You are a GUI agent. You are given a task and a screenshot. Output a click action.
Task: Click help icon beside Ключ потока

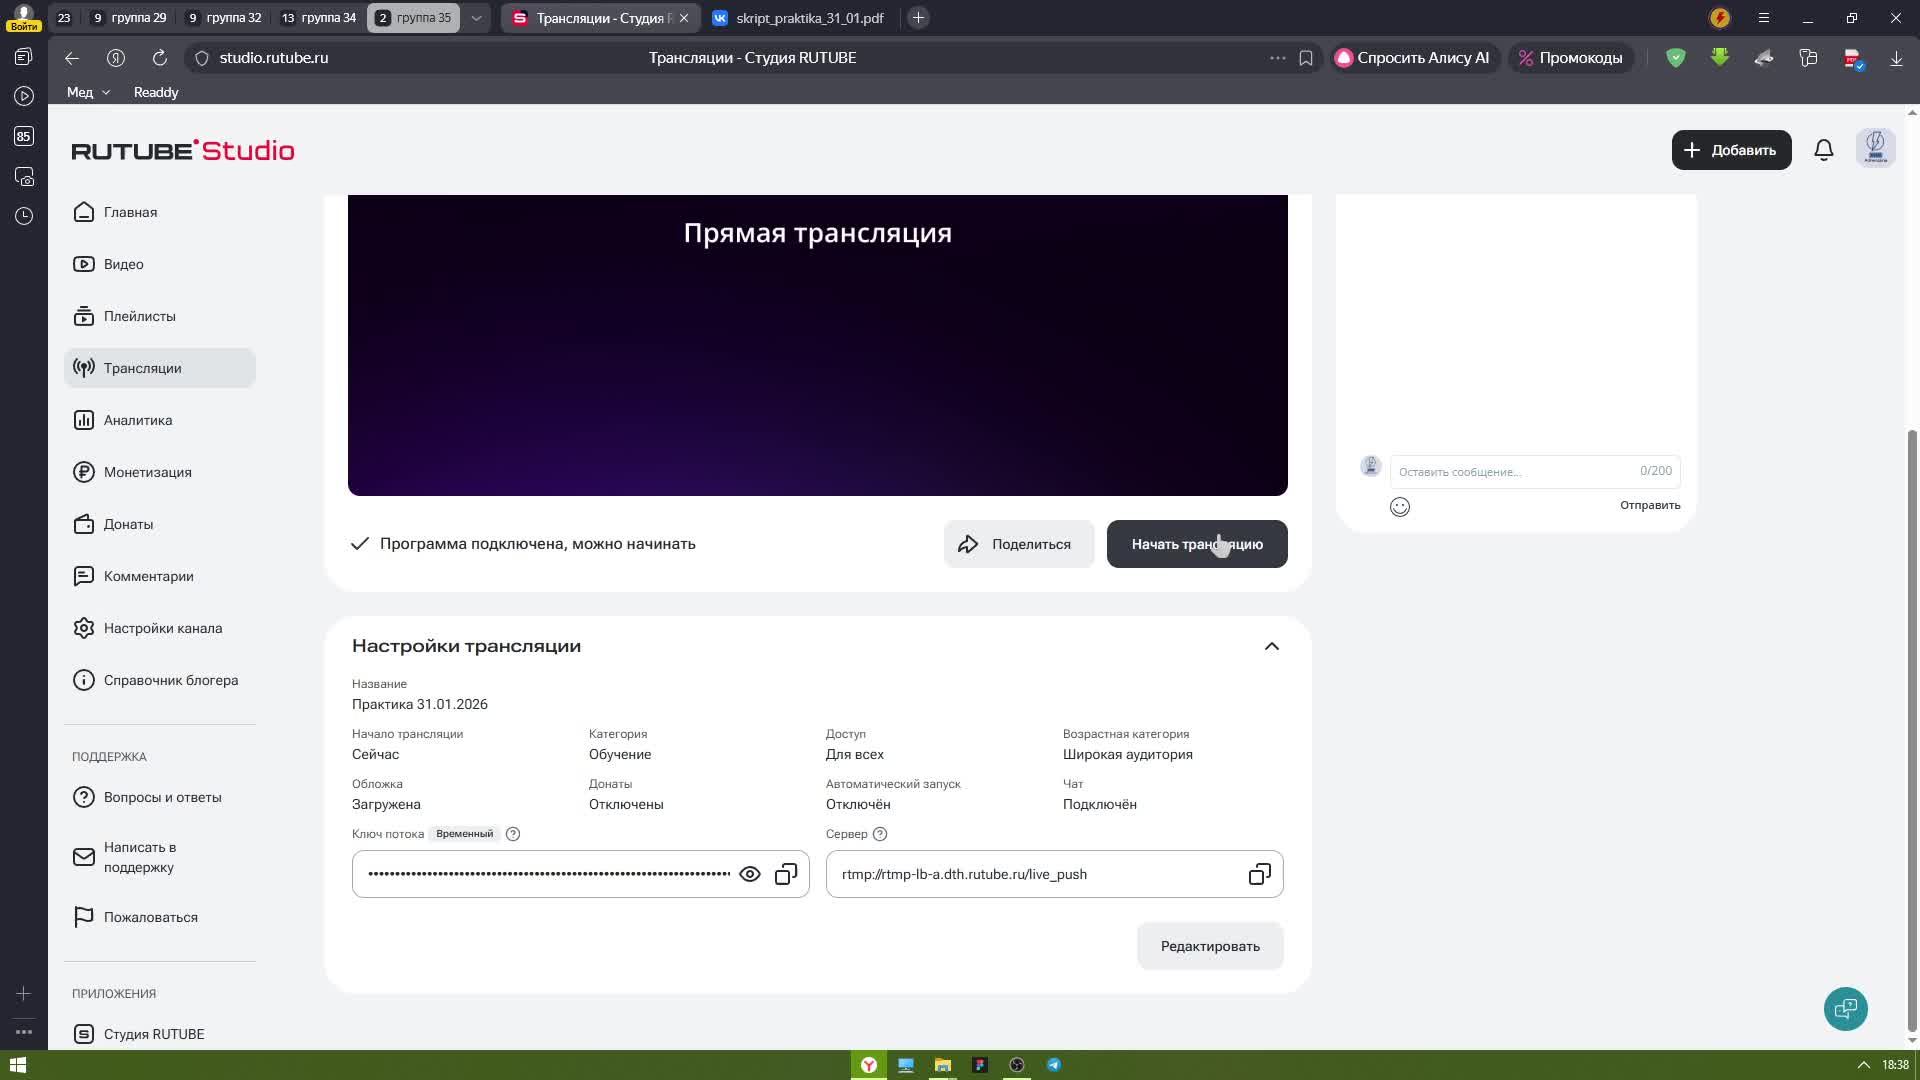click(513, 834)
